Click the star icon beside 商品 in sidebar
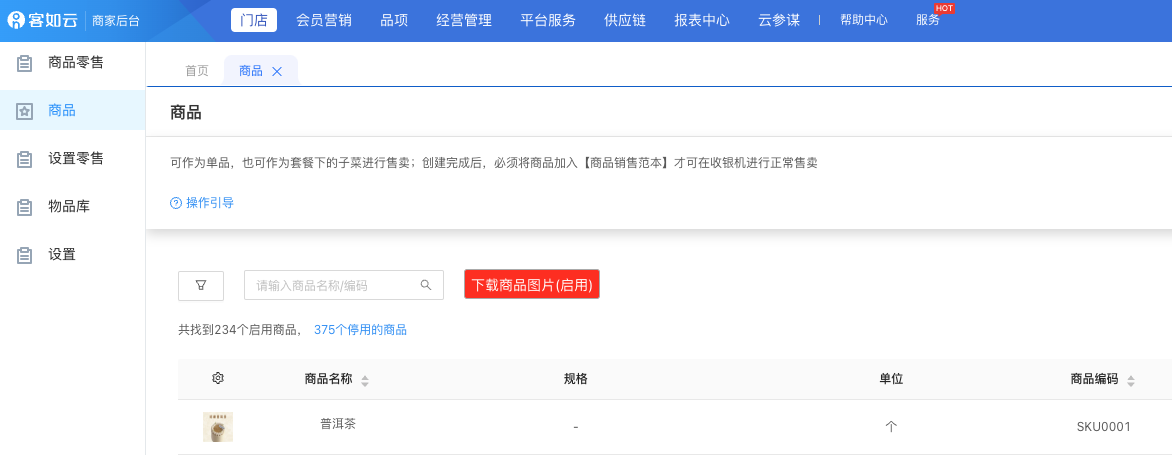 (25, 111)
